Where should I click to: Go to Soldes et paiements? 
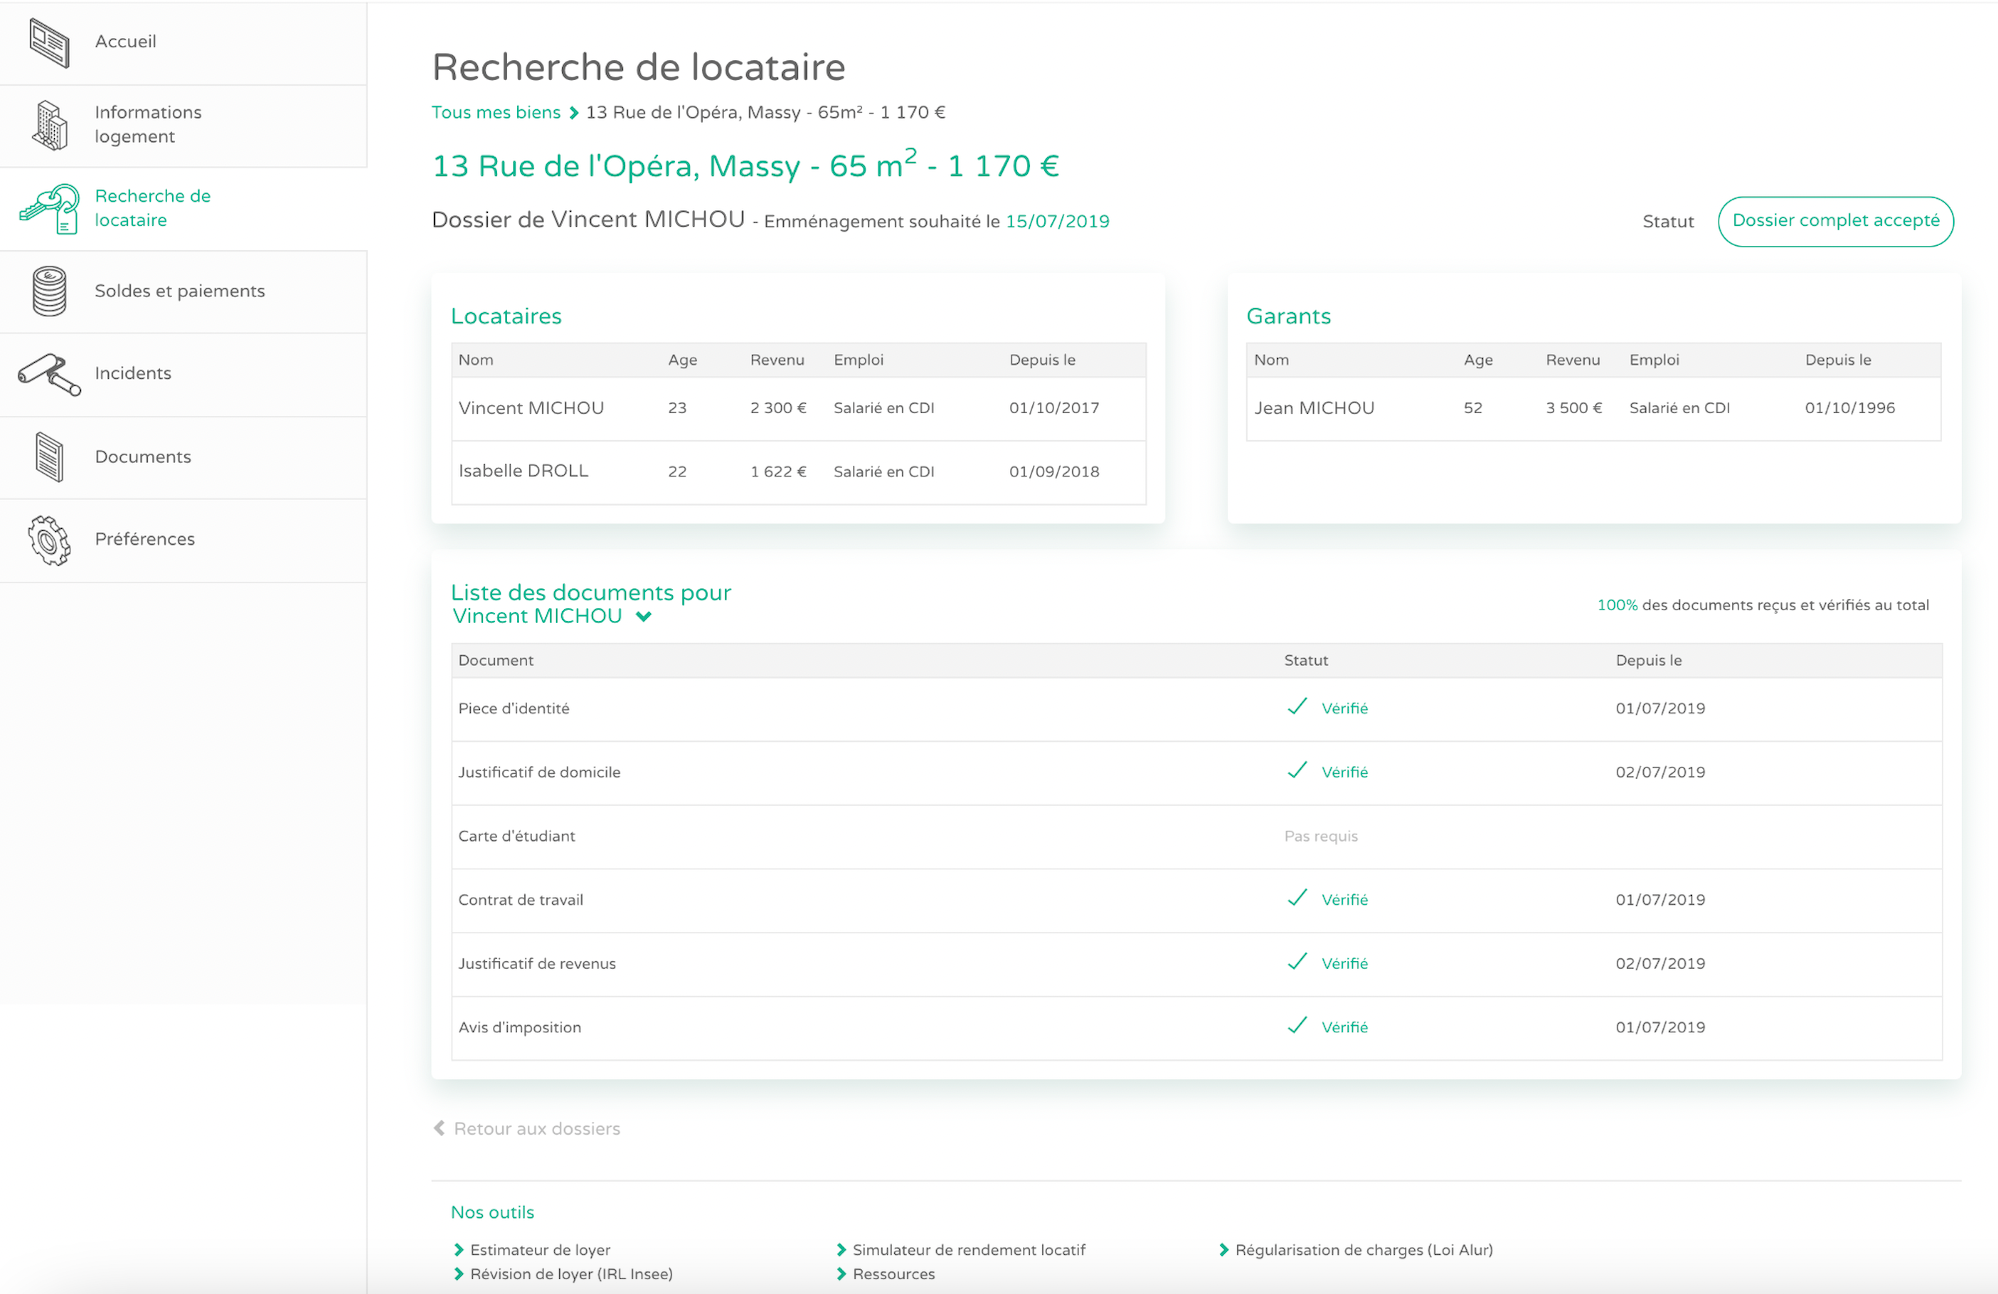[183, 291]
